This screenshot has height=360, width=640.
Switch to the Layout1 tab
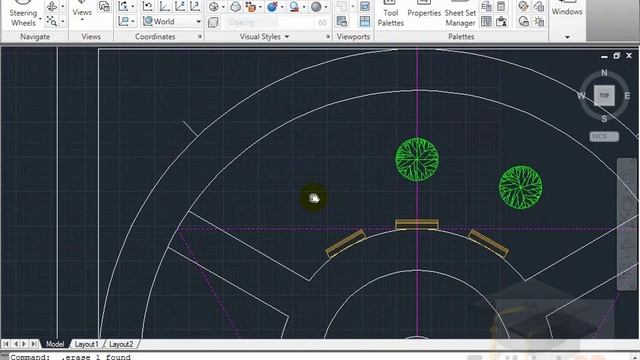87,344
